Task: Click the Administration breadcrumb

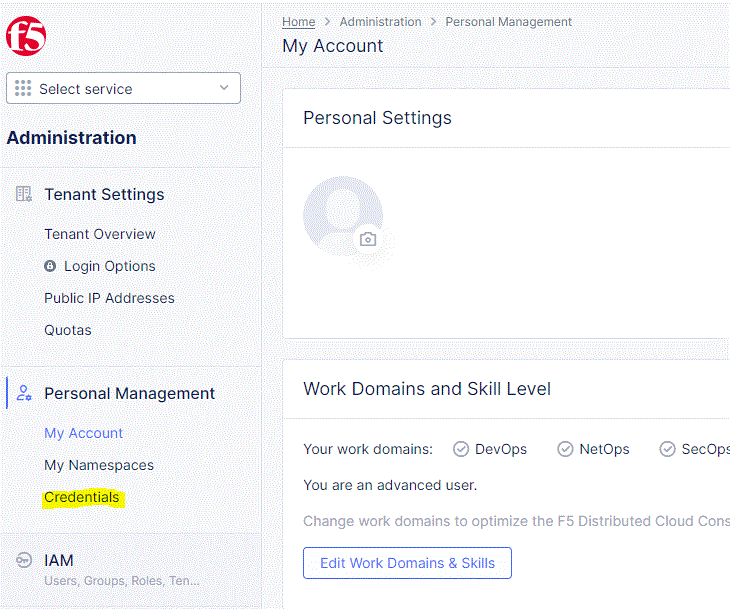Action: coord(380,22)
